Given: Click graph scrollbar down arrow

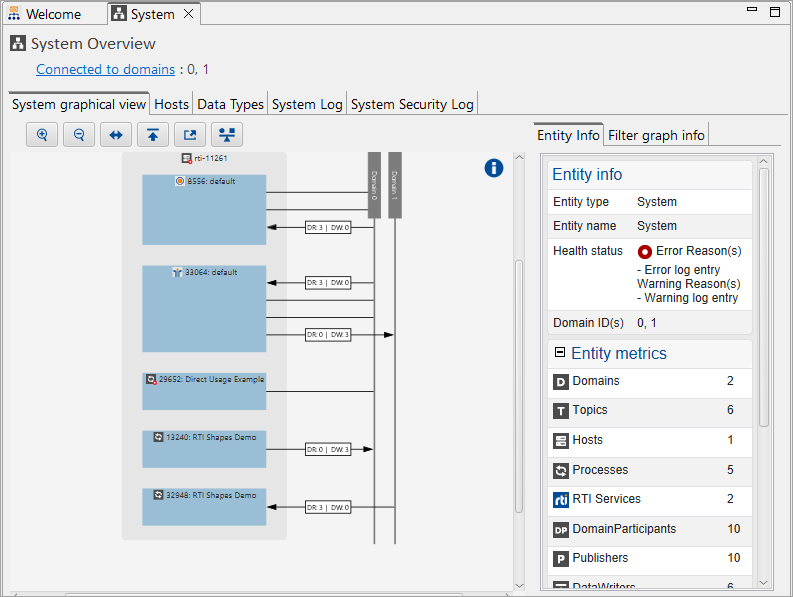Looking at the screenshot, I should (x=519, y=585).
